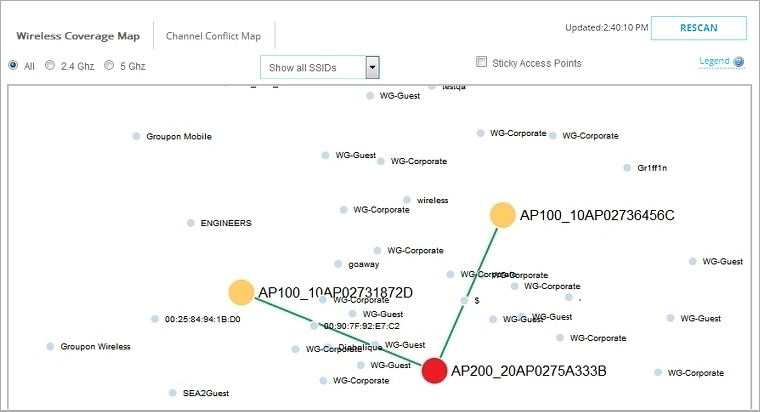Enable the Sticky Access Points checkbox
This screenshot has width=760, height=412.
tap(481, 62)
